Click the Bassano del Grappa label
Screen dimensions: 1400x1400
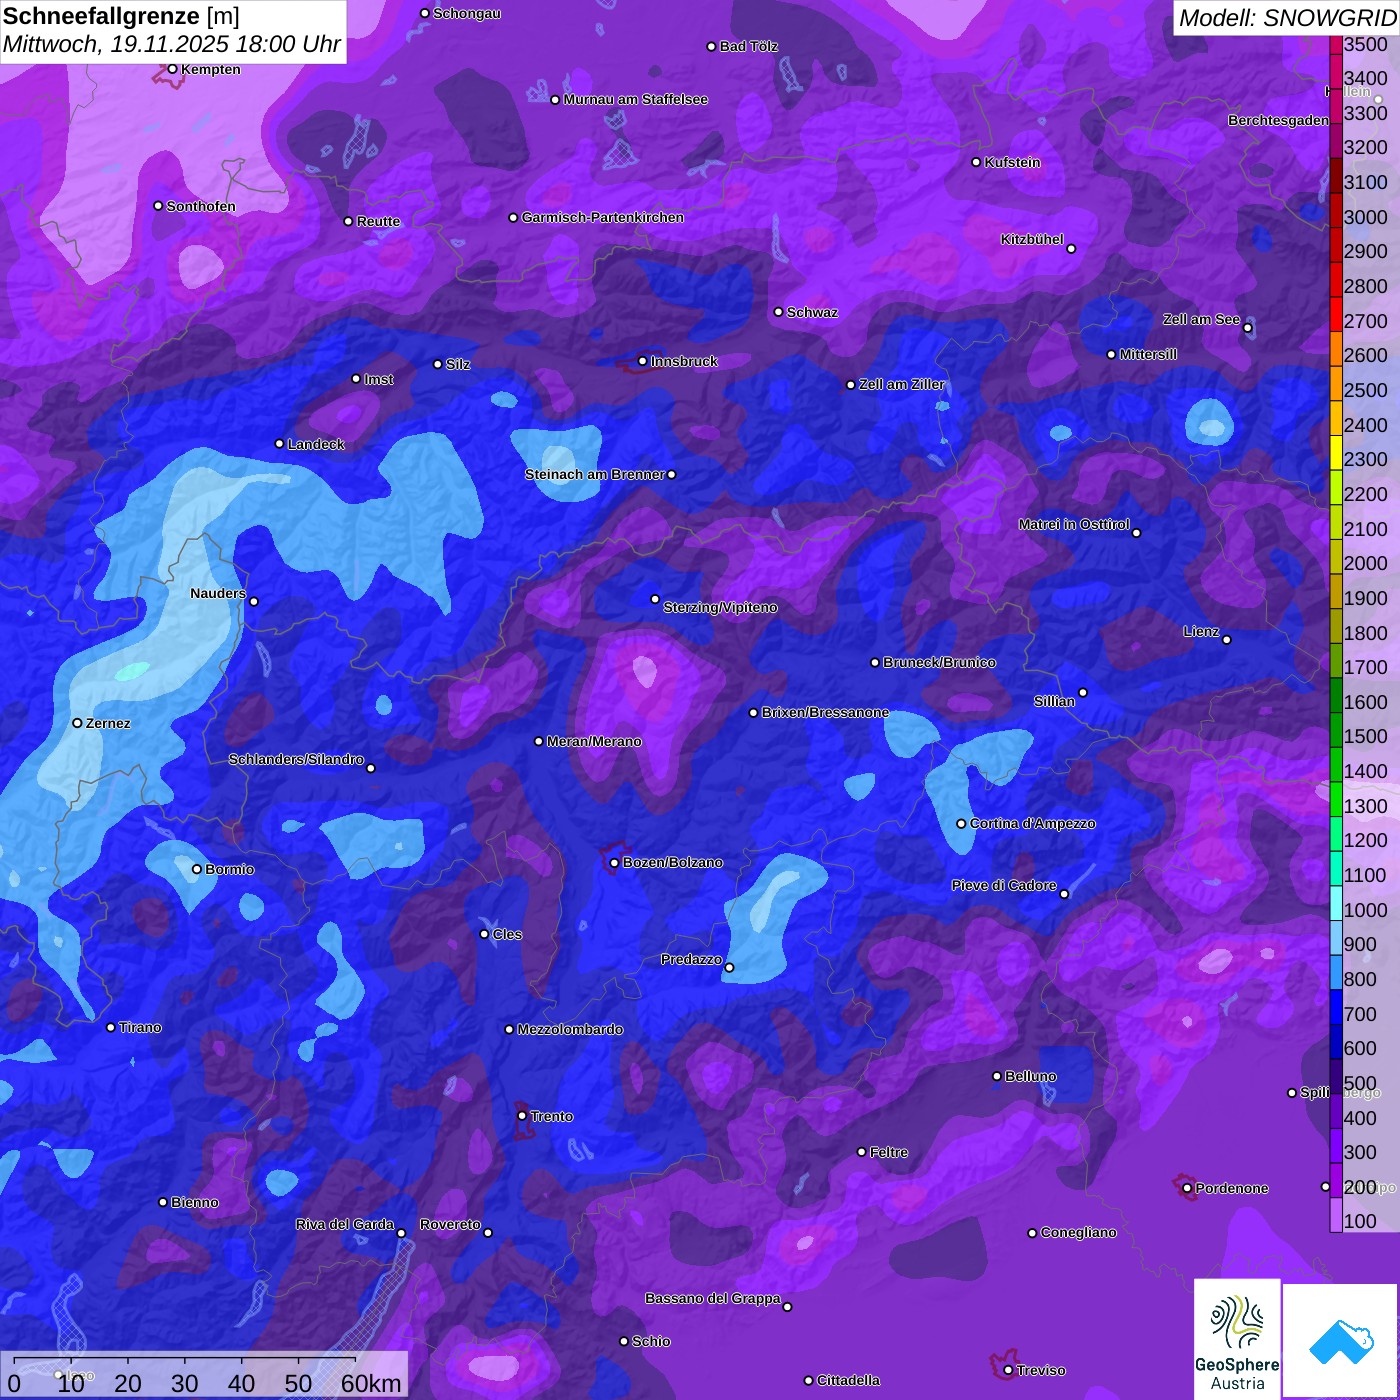pyautogui.click(x=713, y=1298)
